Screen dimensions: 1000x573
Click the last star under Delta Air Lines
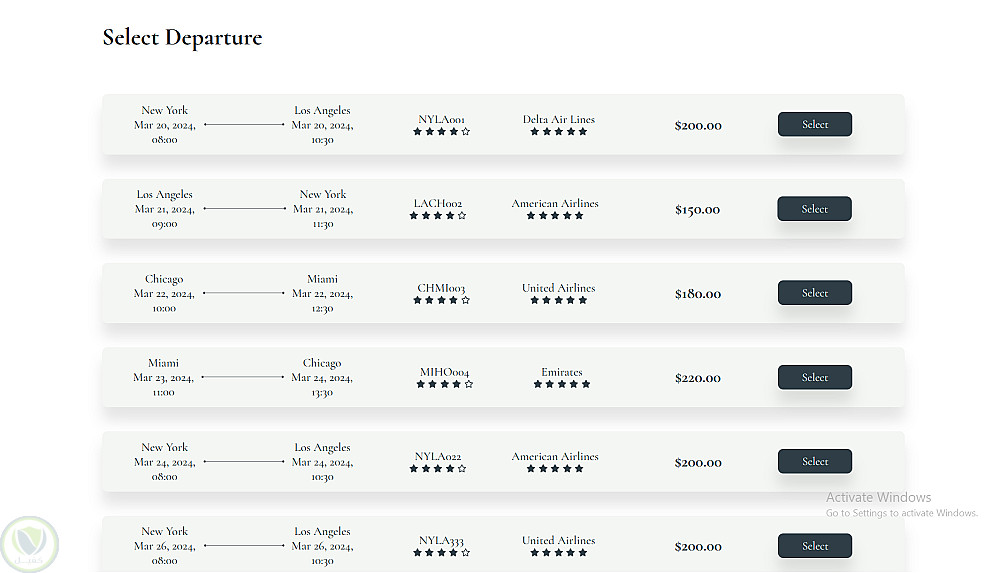coord(583,132)
